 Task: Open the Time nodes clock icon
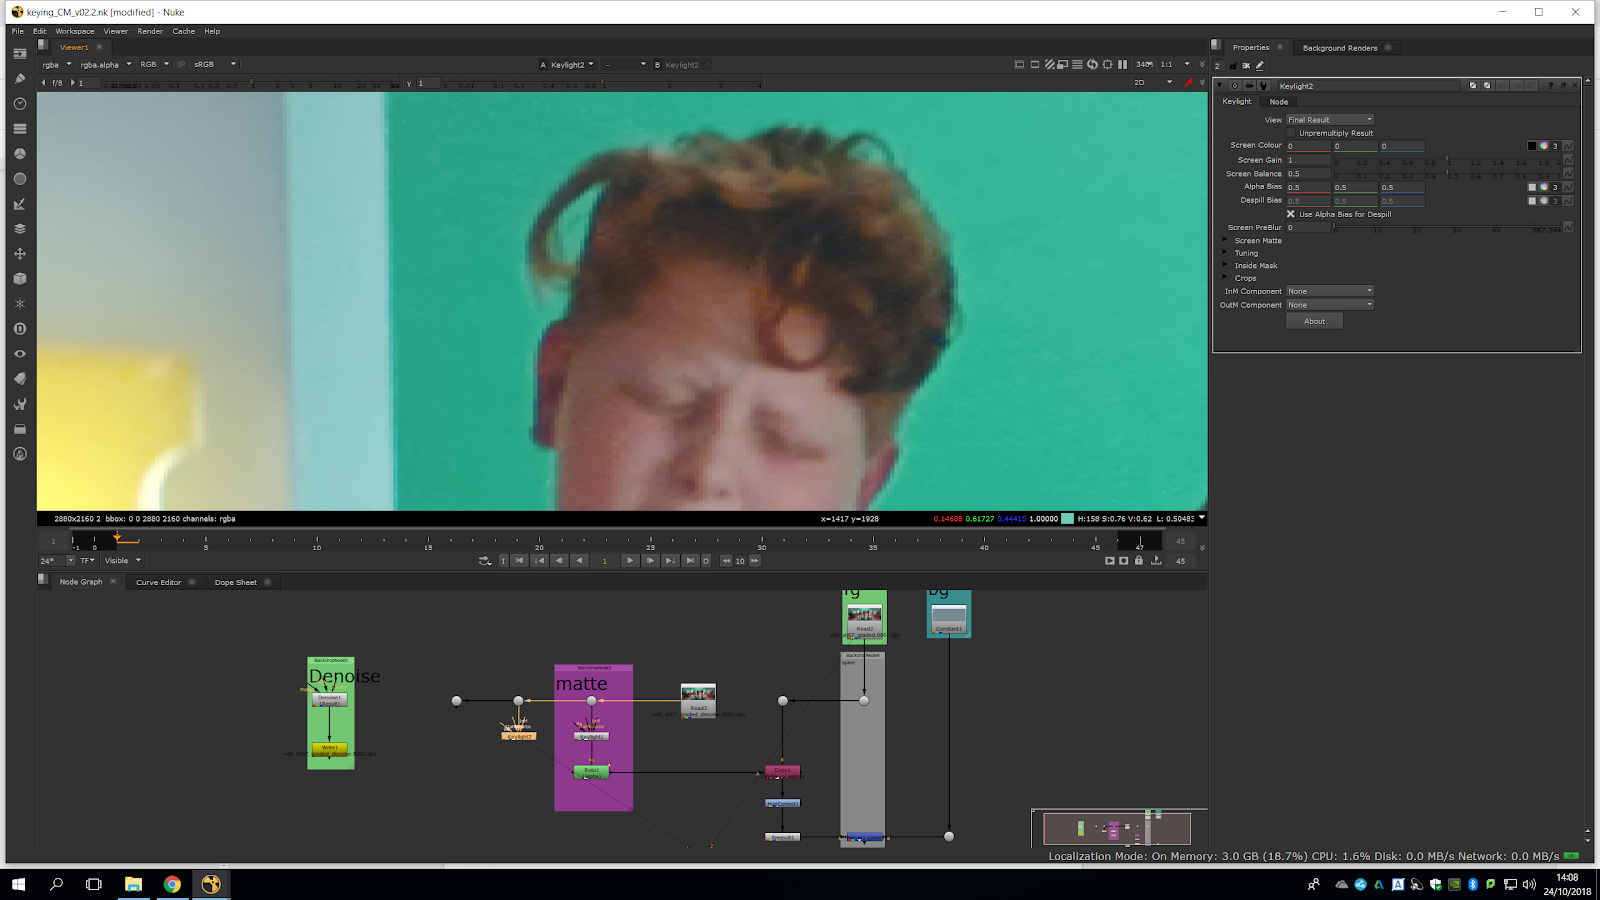20,104
